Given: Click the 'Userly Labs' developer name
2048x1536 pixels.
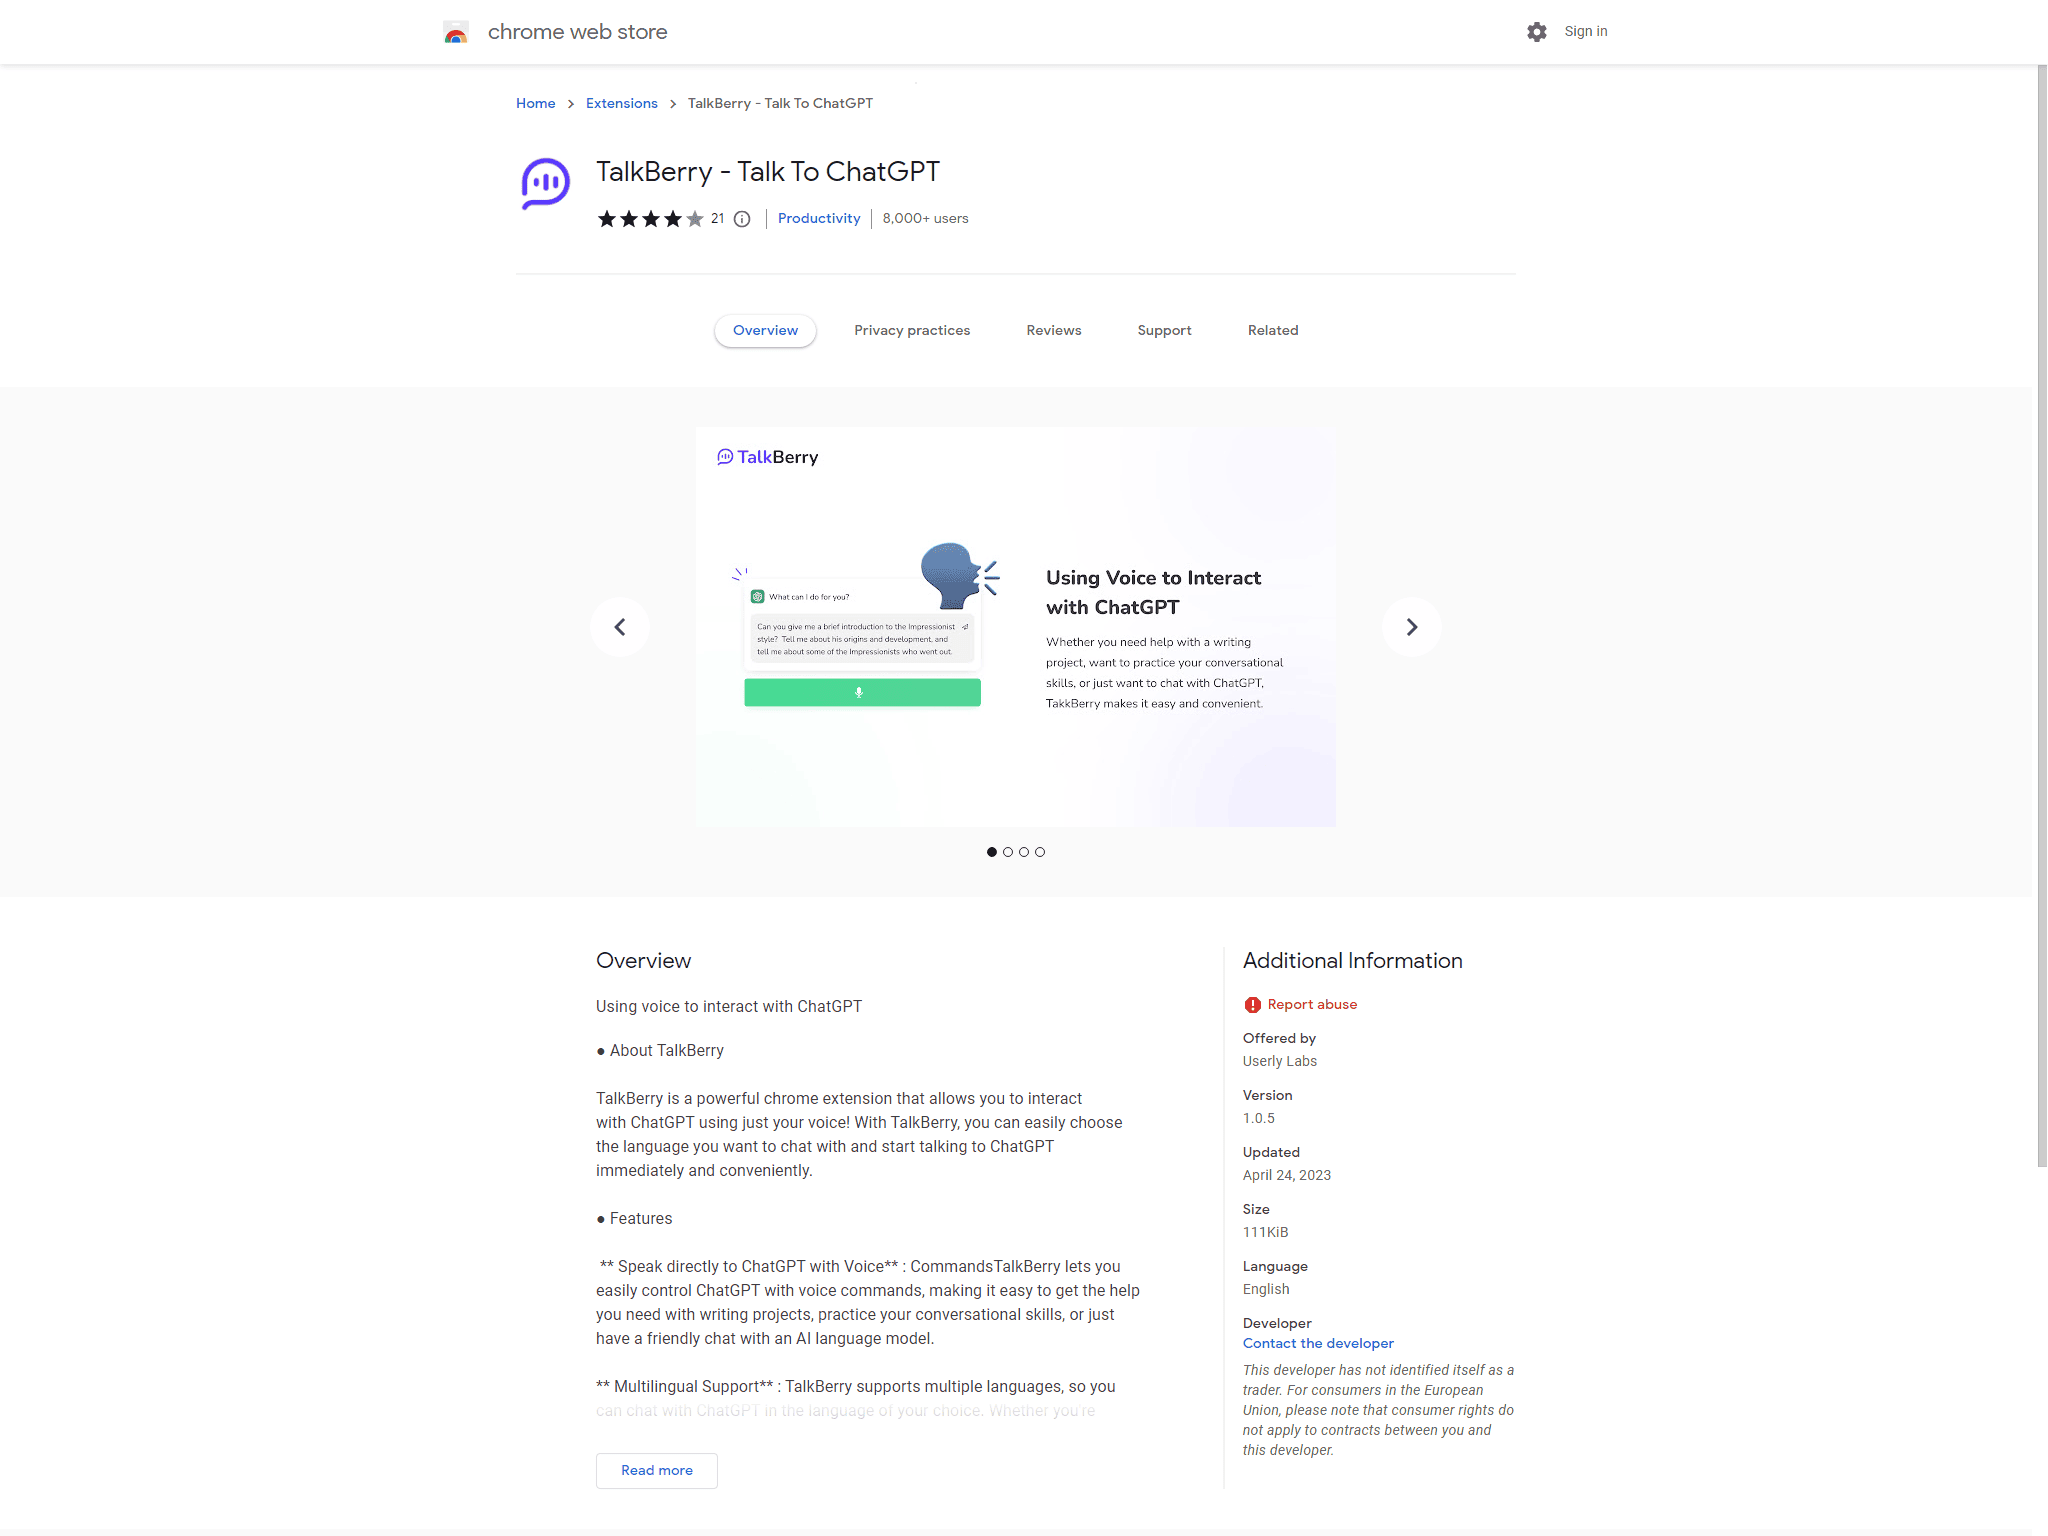Looking at the screenshot, I should 1280,1062.
